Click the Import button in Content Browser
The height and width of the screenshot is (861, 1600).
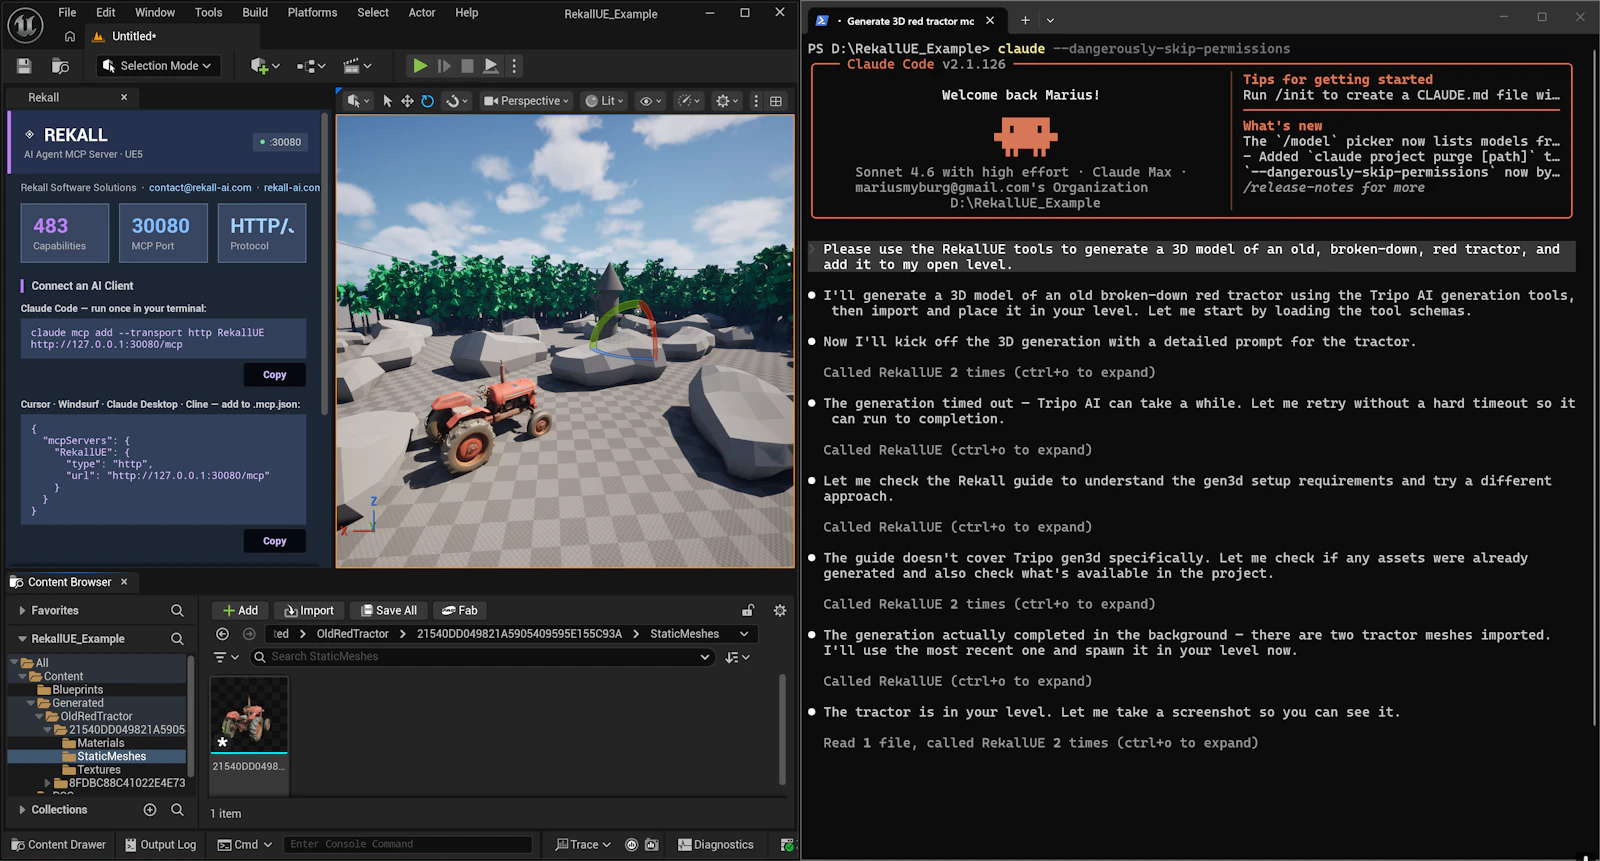pyautogui.click(x=309, y=611)
